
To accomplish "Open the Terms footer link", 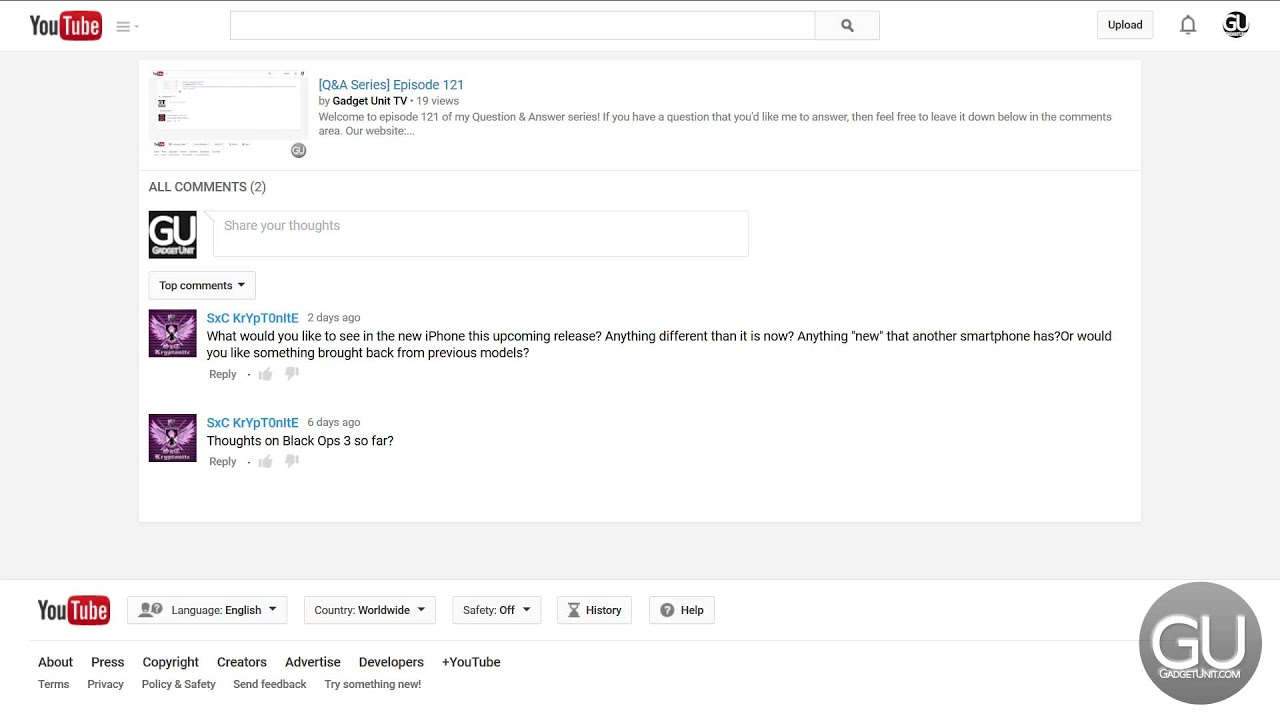I will [x=54, y=684].
